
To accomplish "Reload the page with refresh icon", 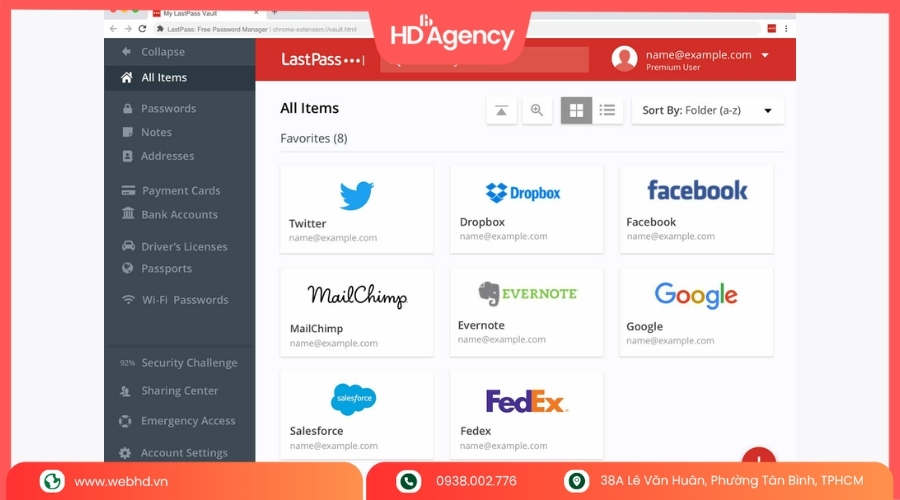I will [x=142, y=29].
